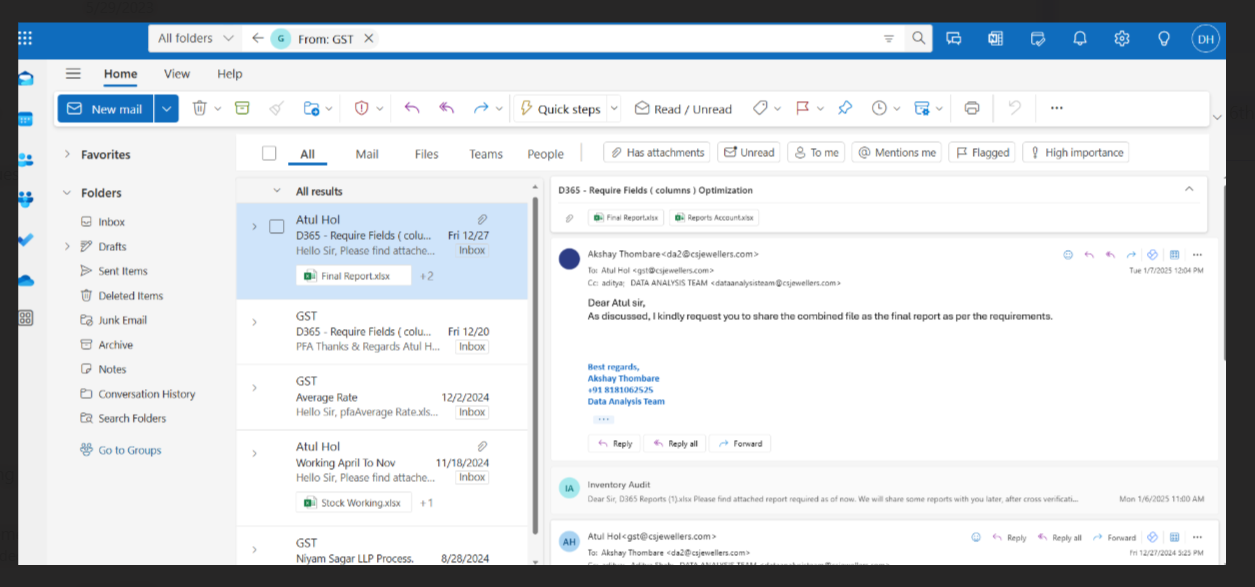Remove the From: GST search filter
The width and height of the screenshot is (1255, 587).
coord(369,38)
